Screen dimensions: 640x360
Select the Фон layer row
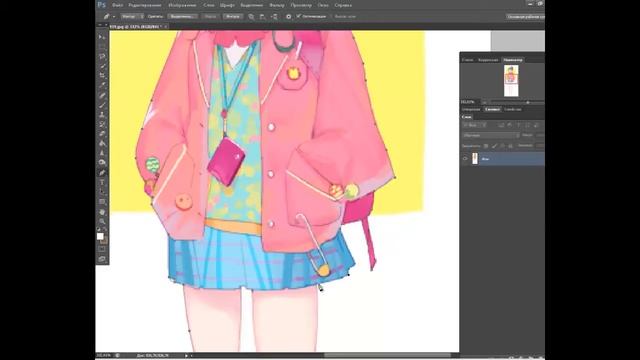(502, 159)
